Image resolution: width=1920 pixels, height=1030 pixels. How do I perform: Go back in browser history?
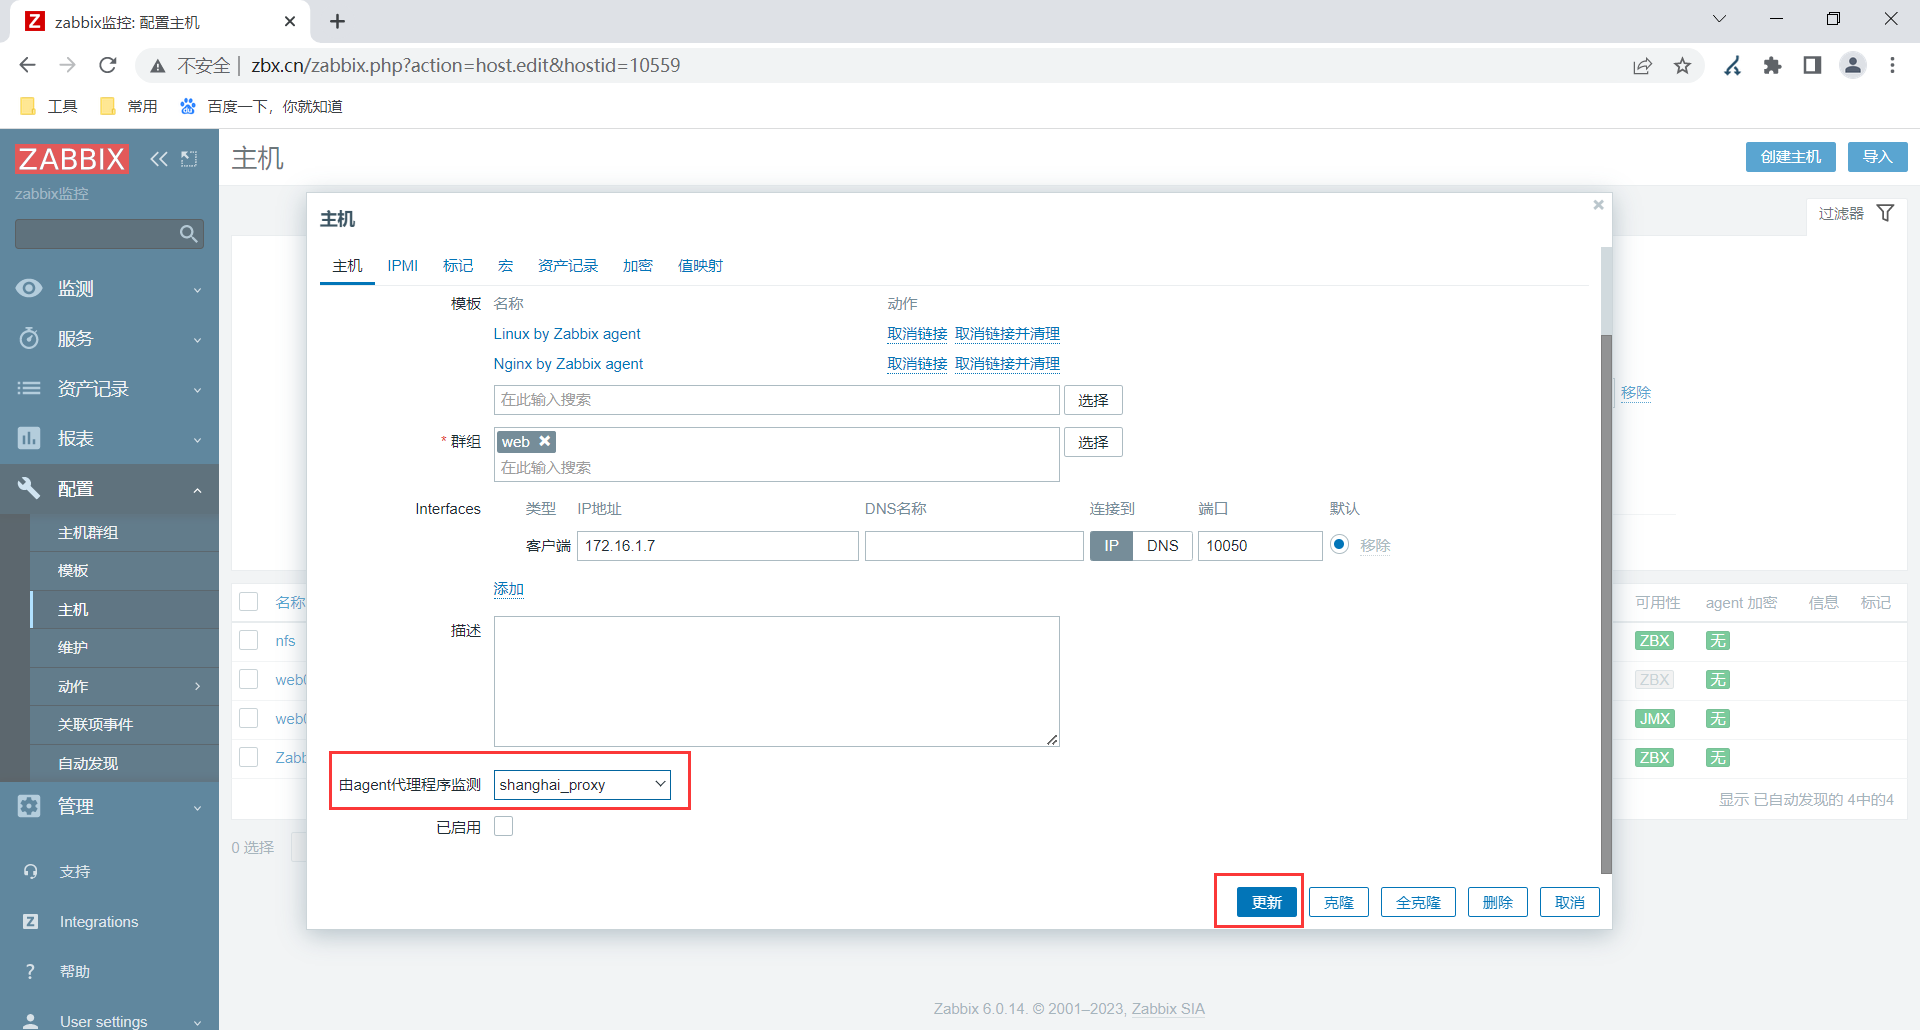click(28, 65)
